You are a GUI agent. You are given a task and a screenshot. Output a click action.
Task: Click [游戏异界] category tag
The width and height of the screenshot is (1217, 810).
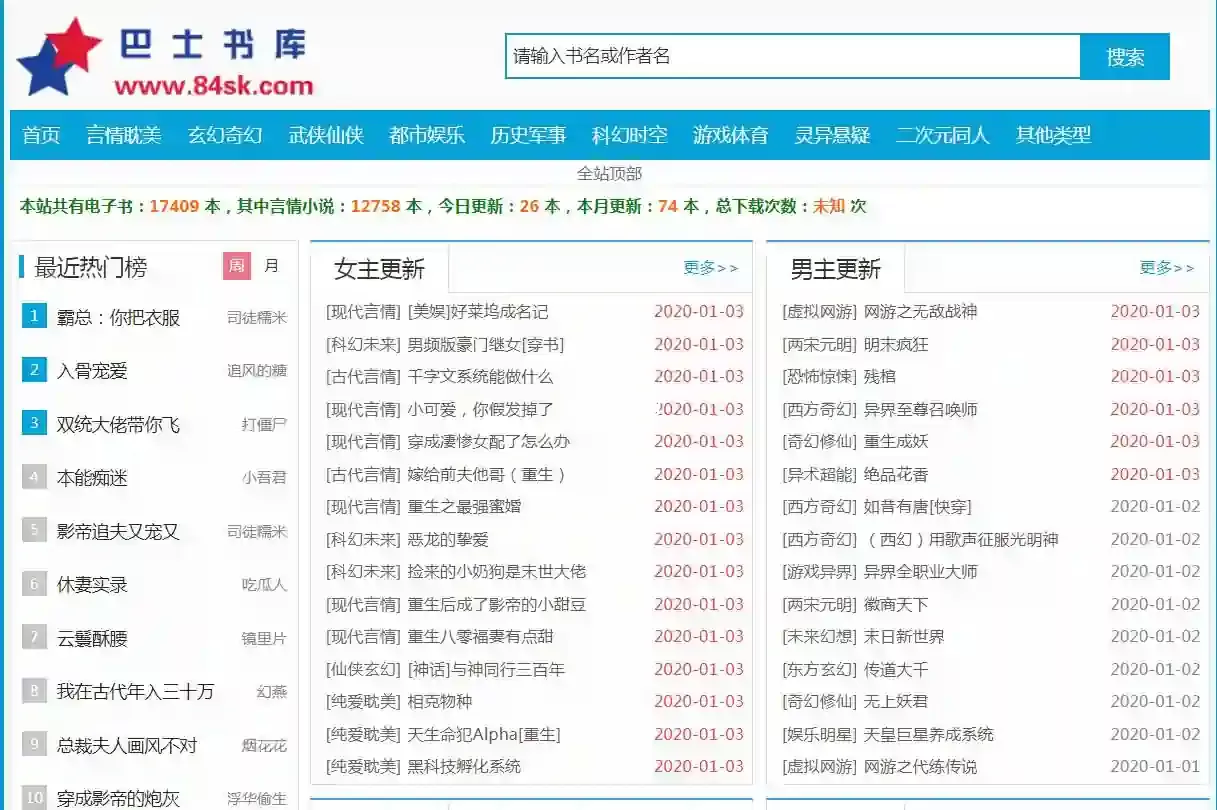point(819,572)
